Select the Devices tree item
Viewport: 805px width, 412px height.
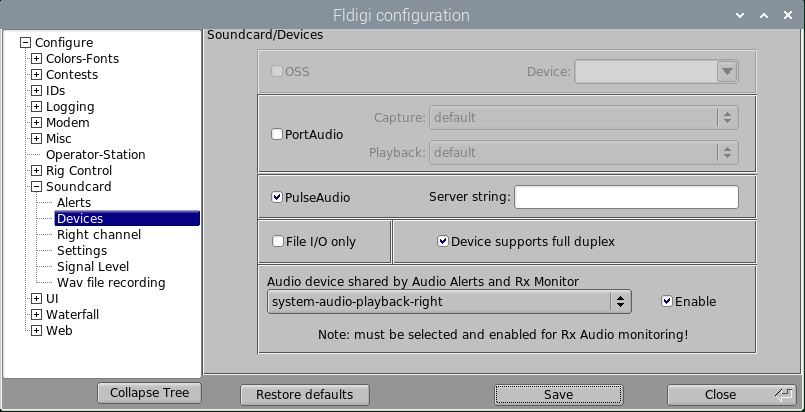click(x=127, y=219)
